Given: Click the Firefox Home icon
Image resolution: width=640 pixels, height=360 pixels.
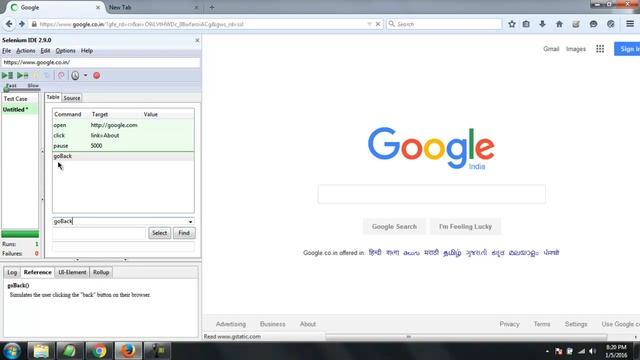Looking at the screenshot, I should pos(559,24).
